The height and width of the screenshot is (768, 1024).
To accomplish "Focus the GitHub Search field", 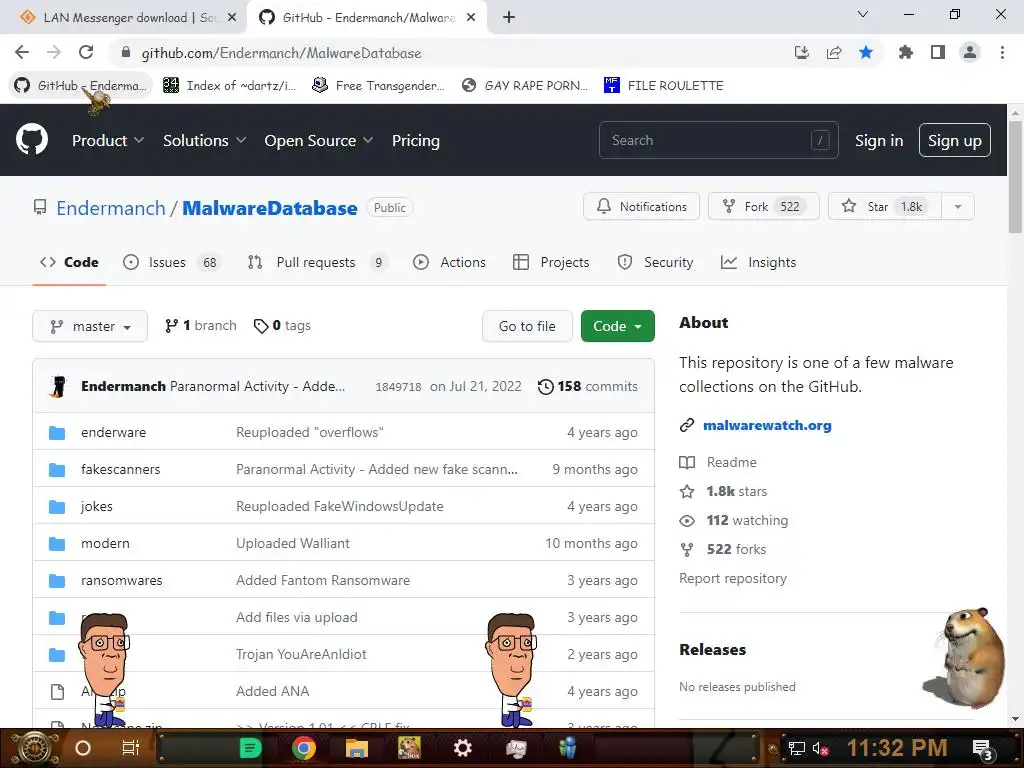I will (x=718, y=140).
